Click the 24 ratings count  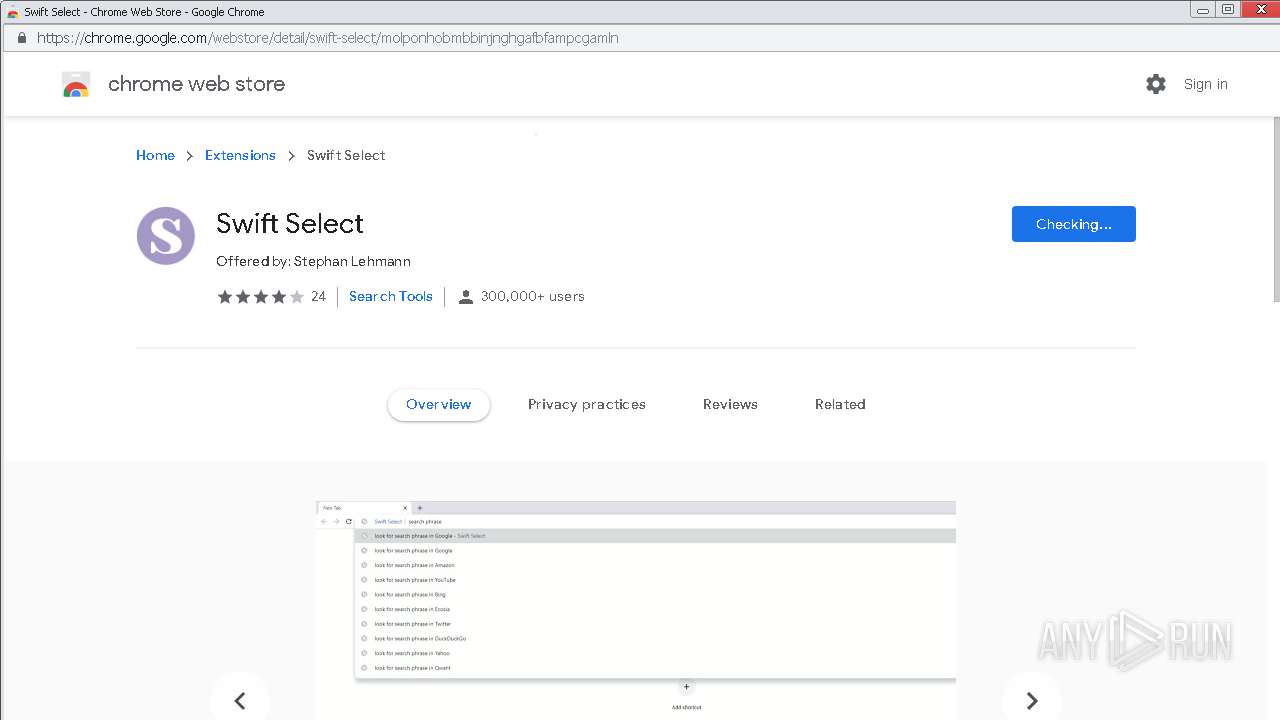point(318,296)
